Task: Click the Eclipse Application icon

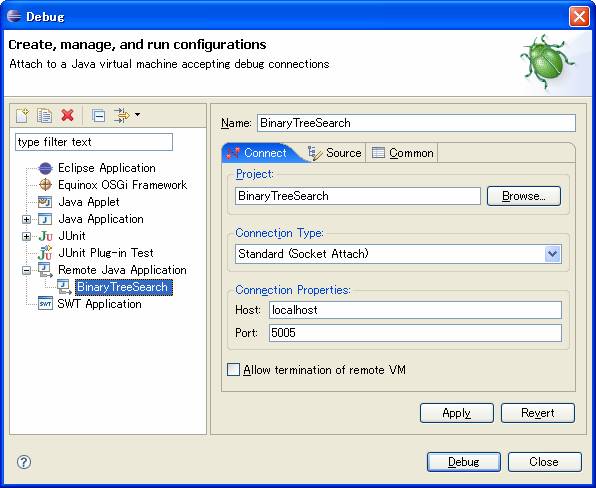Action: [45, 168]
